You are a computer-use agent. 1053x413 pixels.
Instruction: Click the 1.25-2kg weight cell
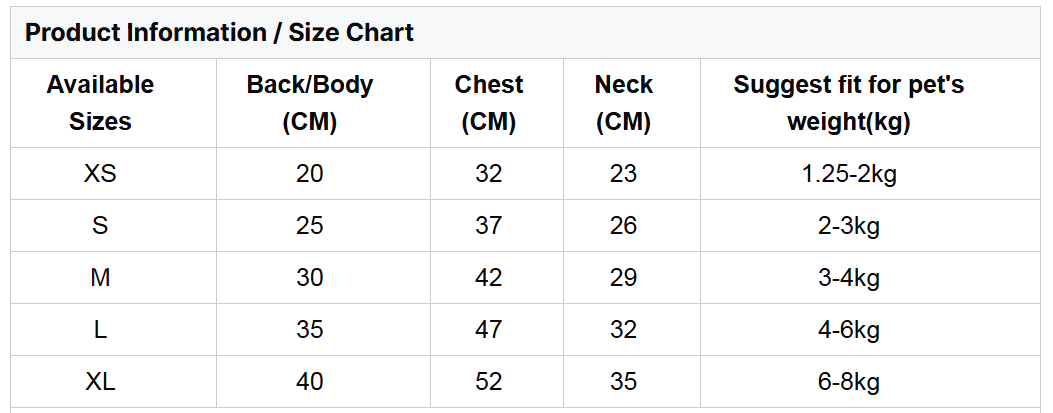pos(849,174)
